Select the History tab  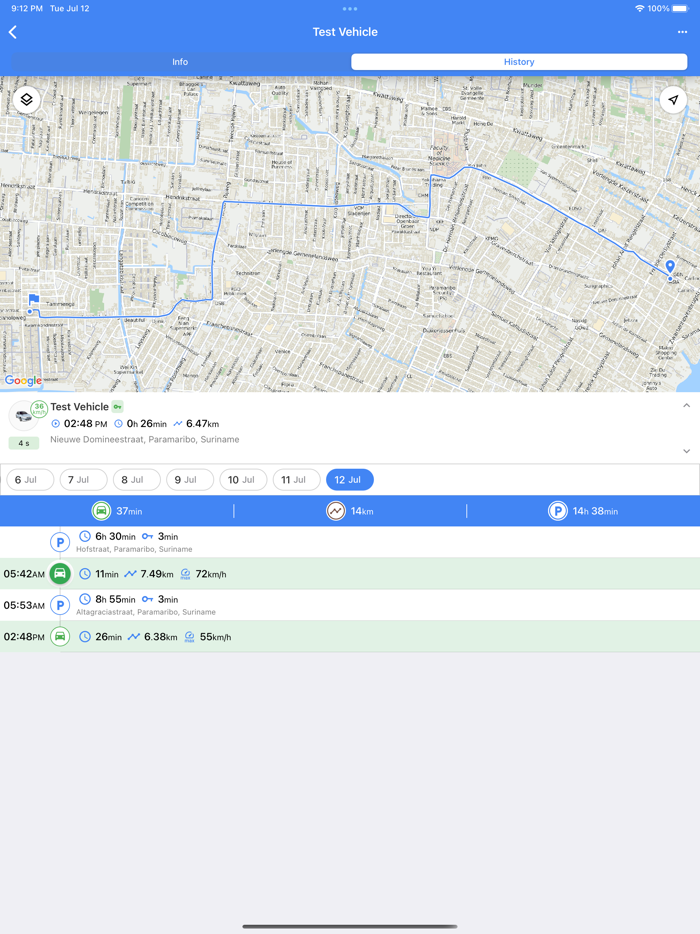[x=519, y=62]
